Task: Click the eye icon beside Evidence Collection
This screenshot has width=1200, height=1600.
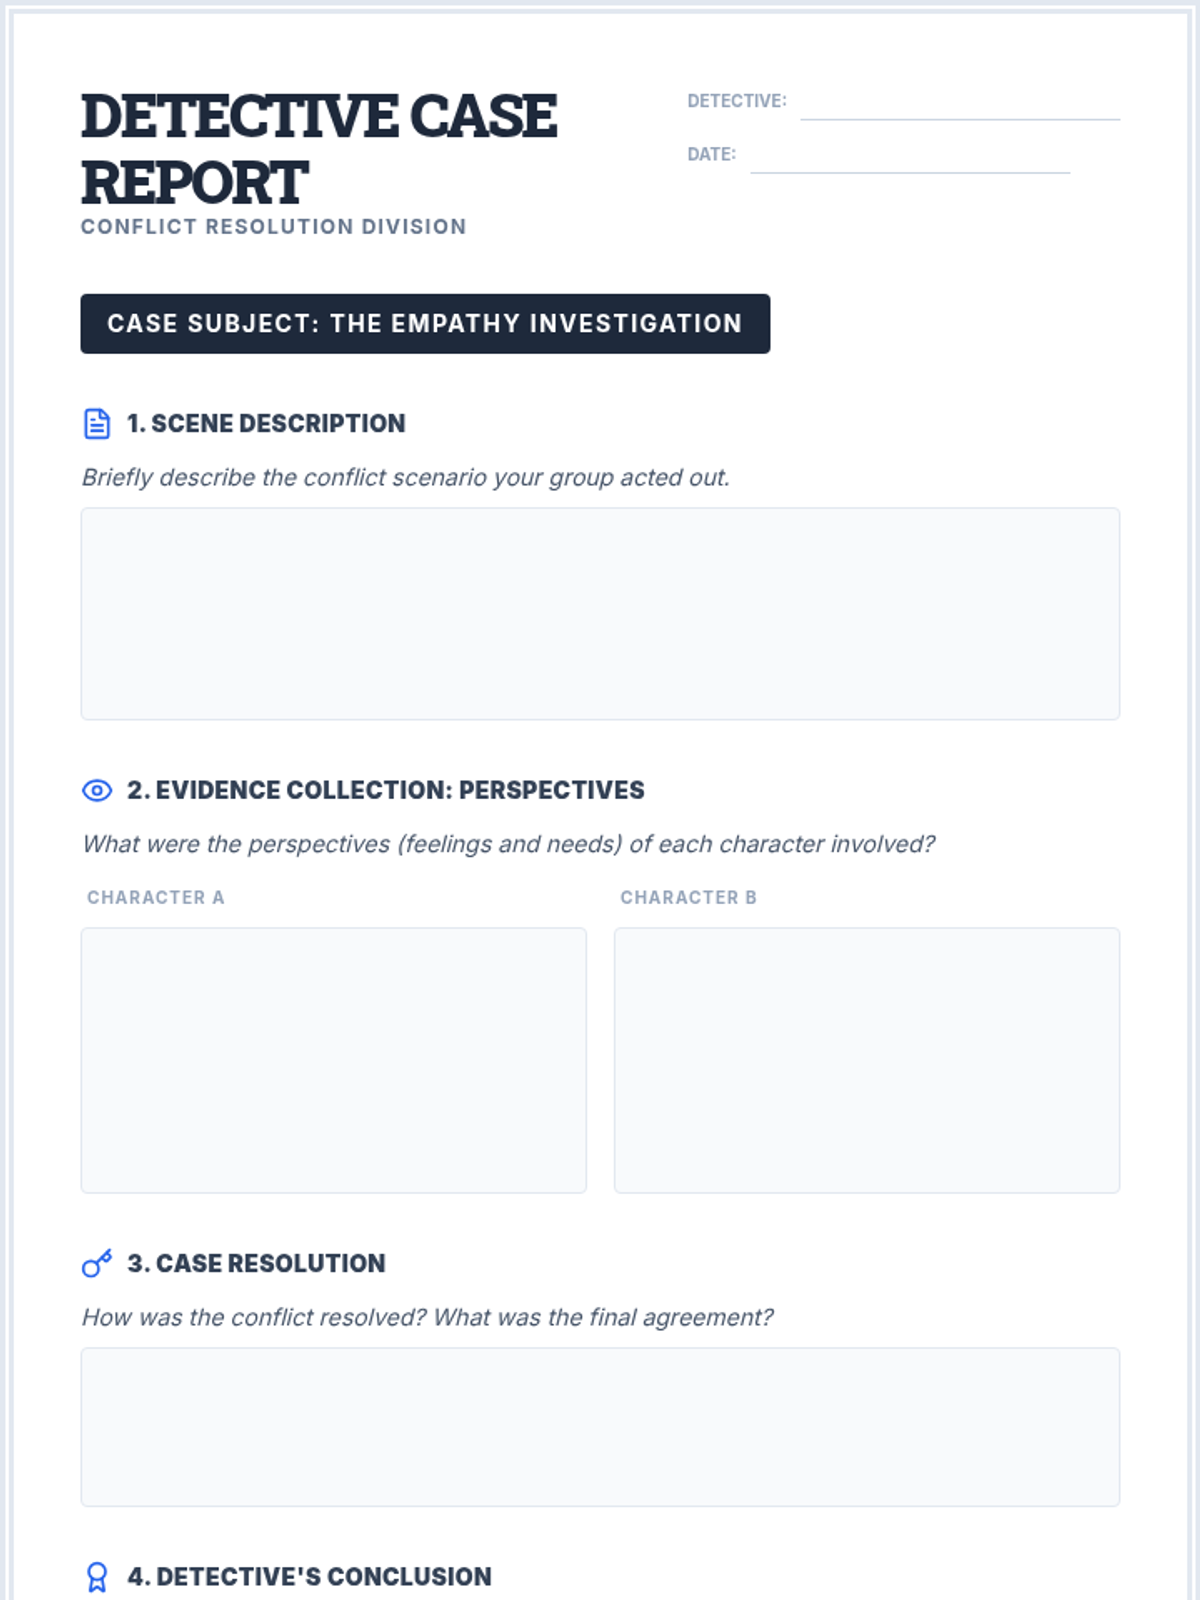Action: coord(97,791)
